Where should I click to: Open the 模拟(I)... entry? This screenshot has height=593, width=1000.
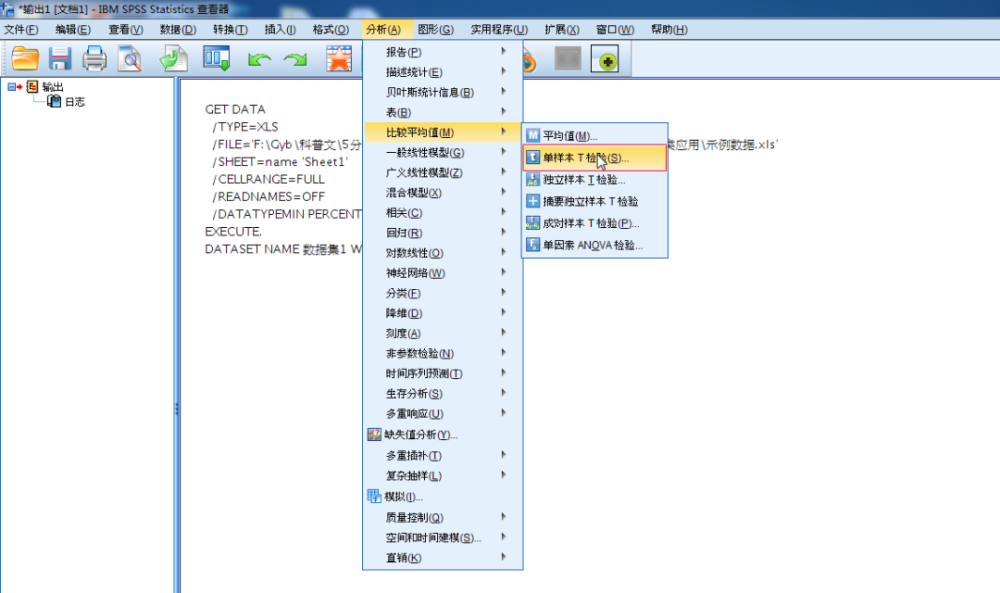click(x=443, y=497)
